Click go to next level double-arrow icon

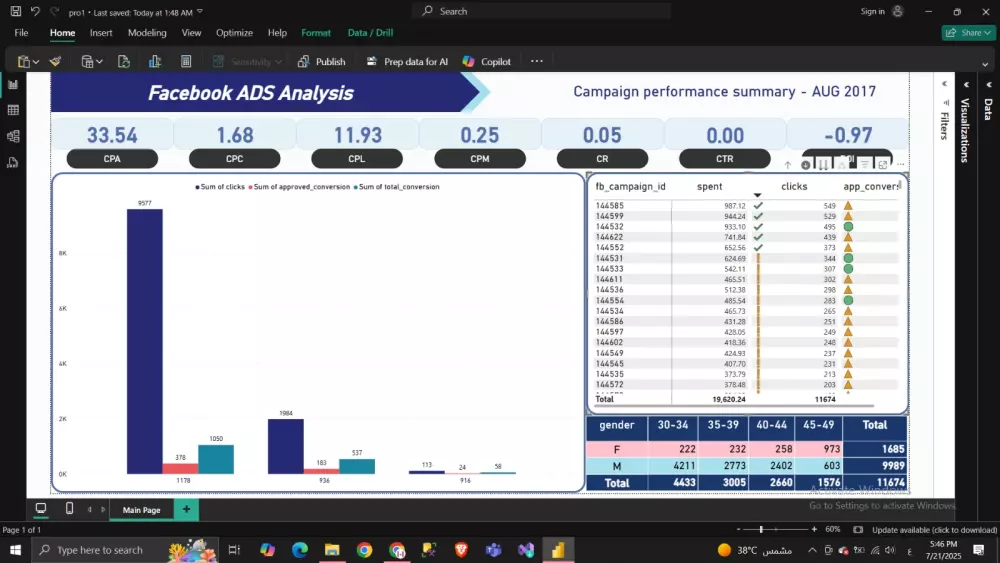click(823, 165)
